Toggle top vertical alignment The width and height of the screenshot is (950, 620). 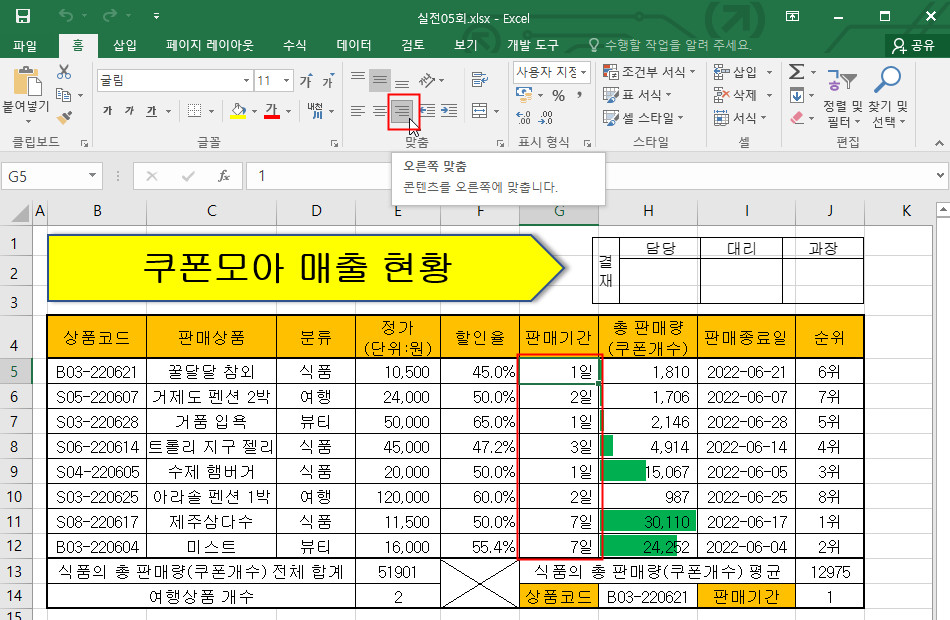click(x=358, y=79)
